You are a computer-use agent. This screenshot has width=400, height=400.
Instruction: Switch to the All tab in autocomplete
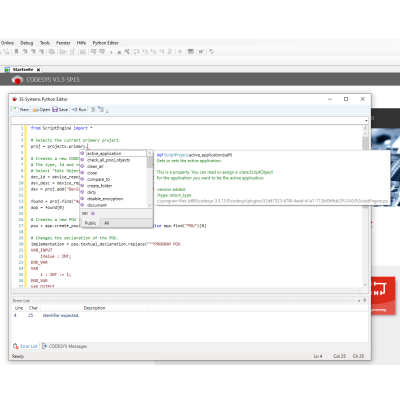(x=106, y=223)
